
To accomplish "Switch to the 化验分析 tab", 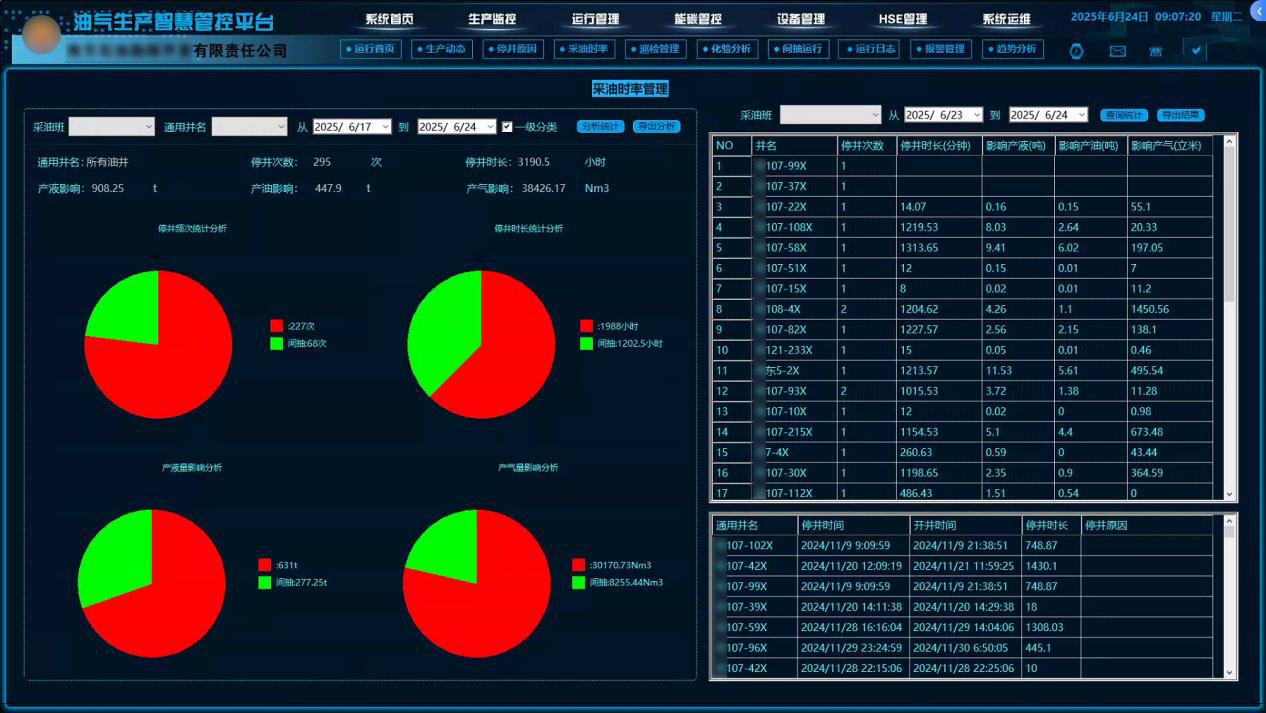I will tap(727, 49).
